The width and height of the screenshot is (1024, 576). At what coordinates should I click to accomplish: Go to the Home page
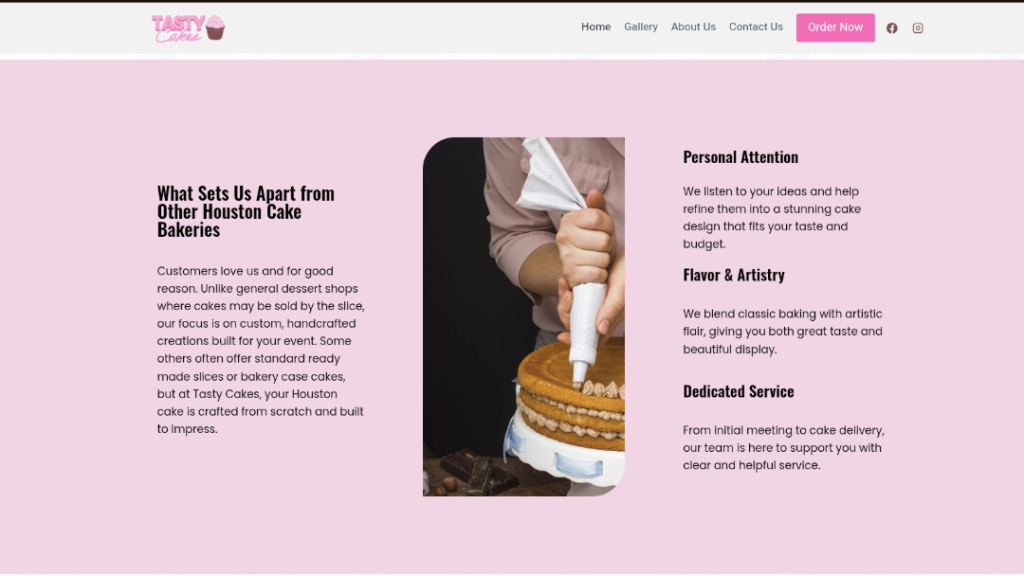(x=596, y=27)
